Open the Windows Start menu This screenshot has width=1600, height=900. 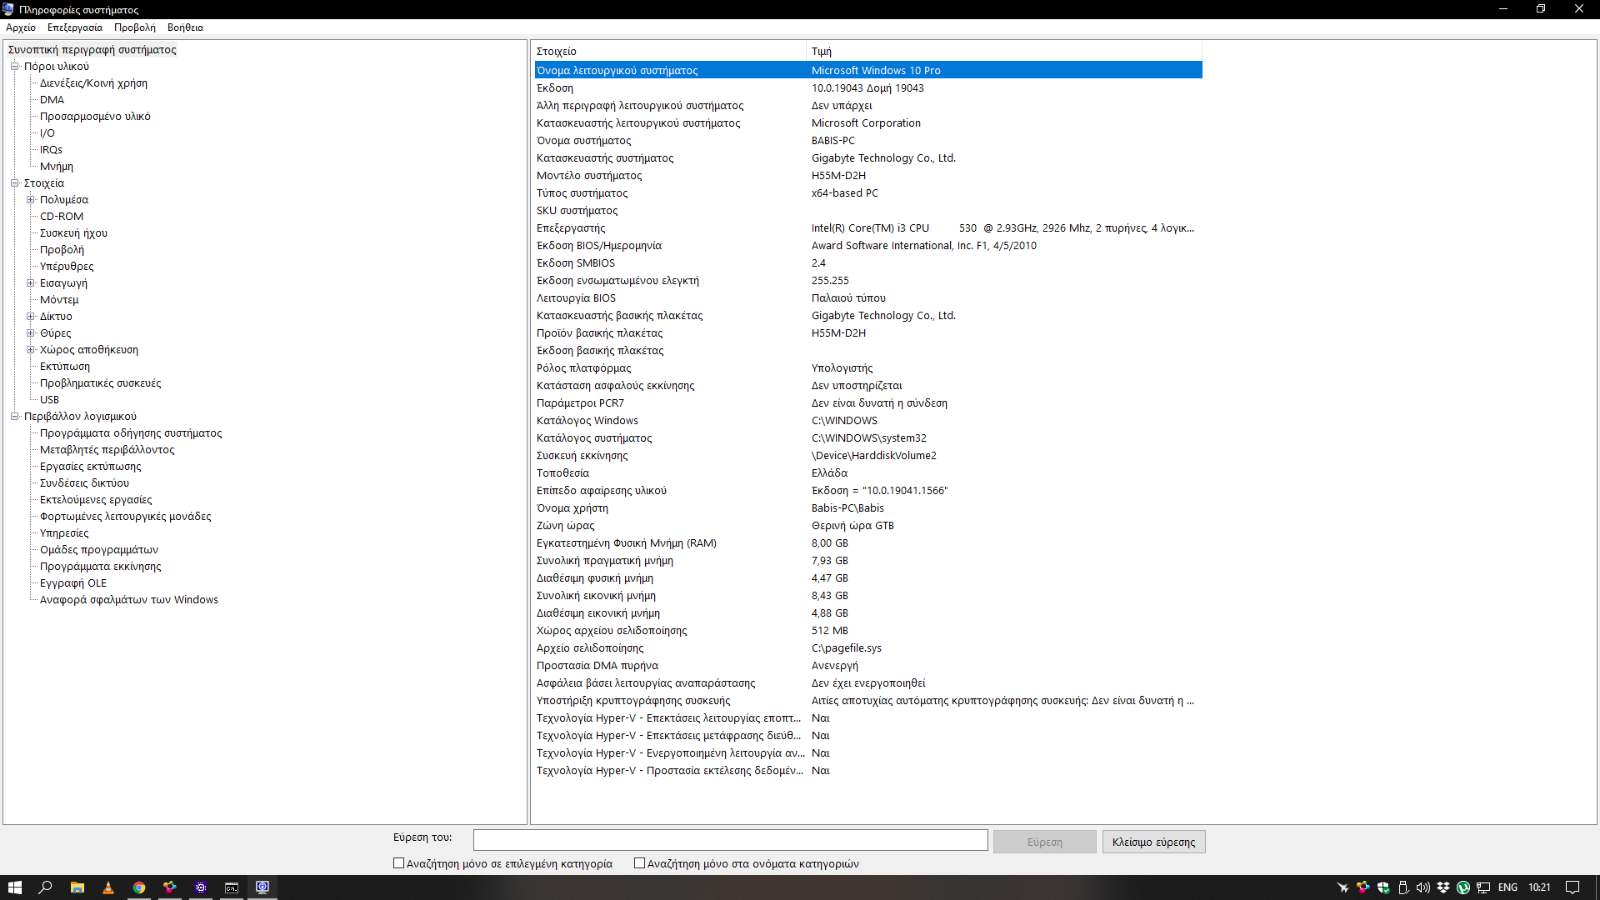(x=15, y=887)
